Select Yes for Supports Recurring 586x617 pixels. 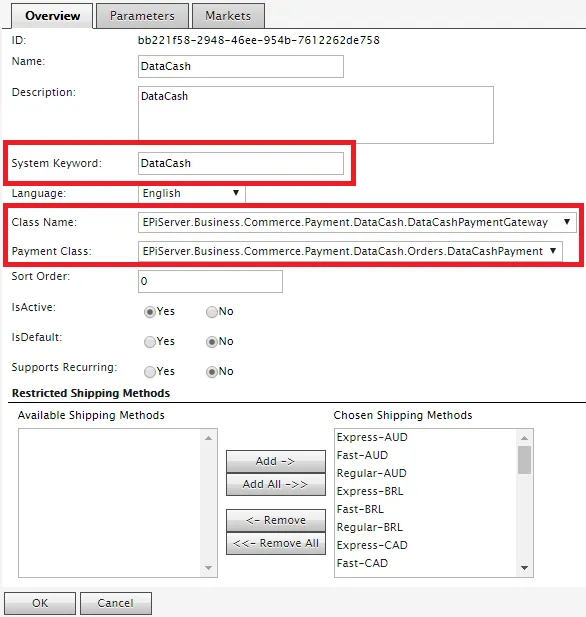click(150, 372)
